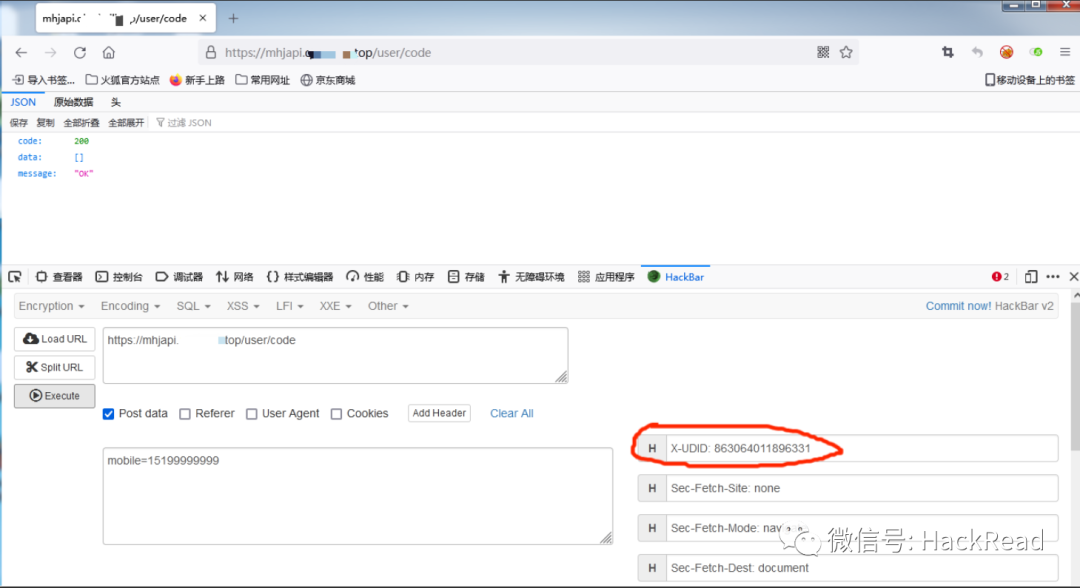Viewport: 1080px width, 588px height.
Task: Pick an element with the inspector picker icon
Action: click(14, 277)
